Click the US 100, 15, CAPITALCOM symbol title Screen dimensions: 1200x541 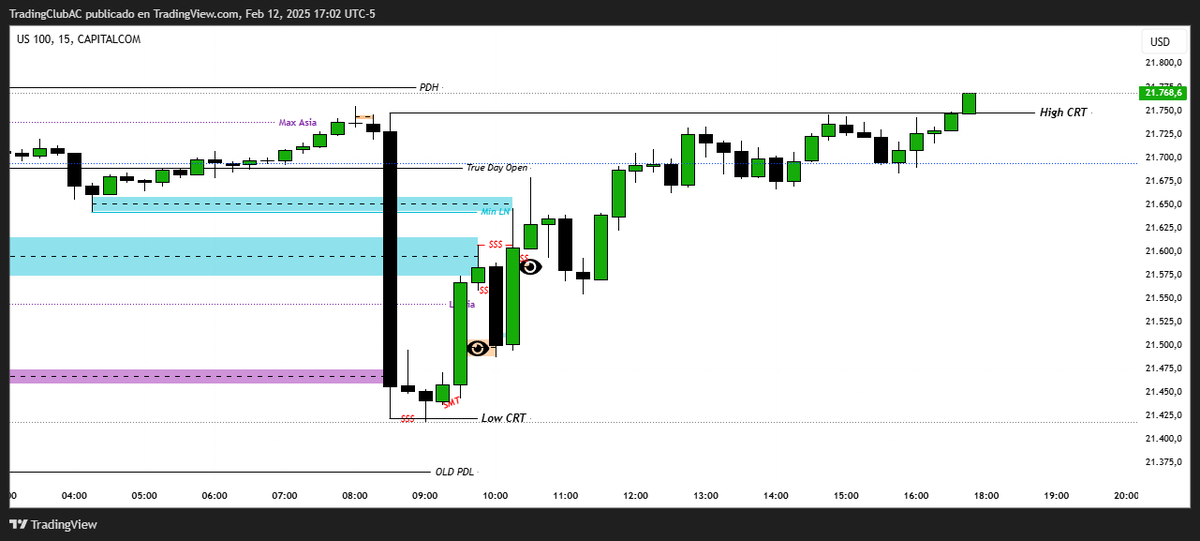[79, 39]
